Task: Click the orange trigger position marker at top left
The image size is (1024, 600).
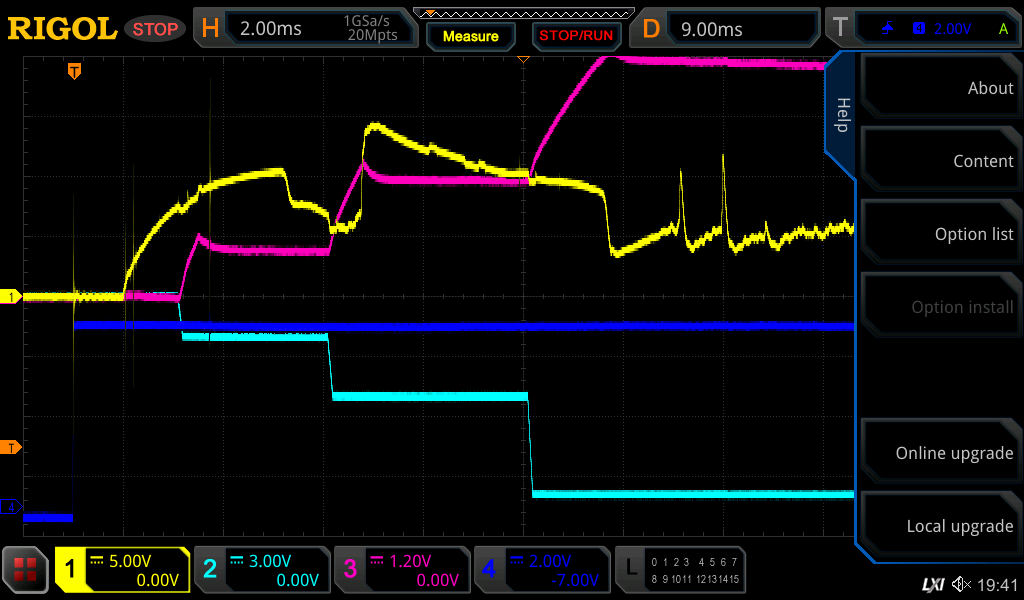Action: pyautogui.click(x=74, y=71)
